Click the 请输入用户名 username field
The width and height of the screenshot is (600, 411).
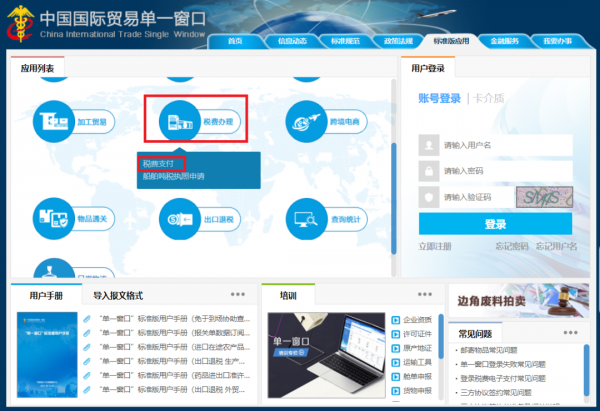tap(495, 145)
